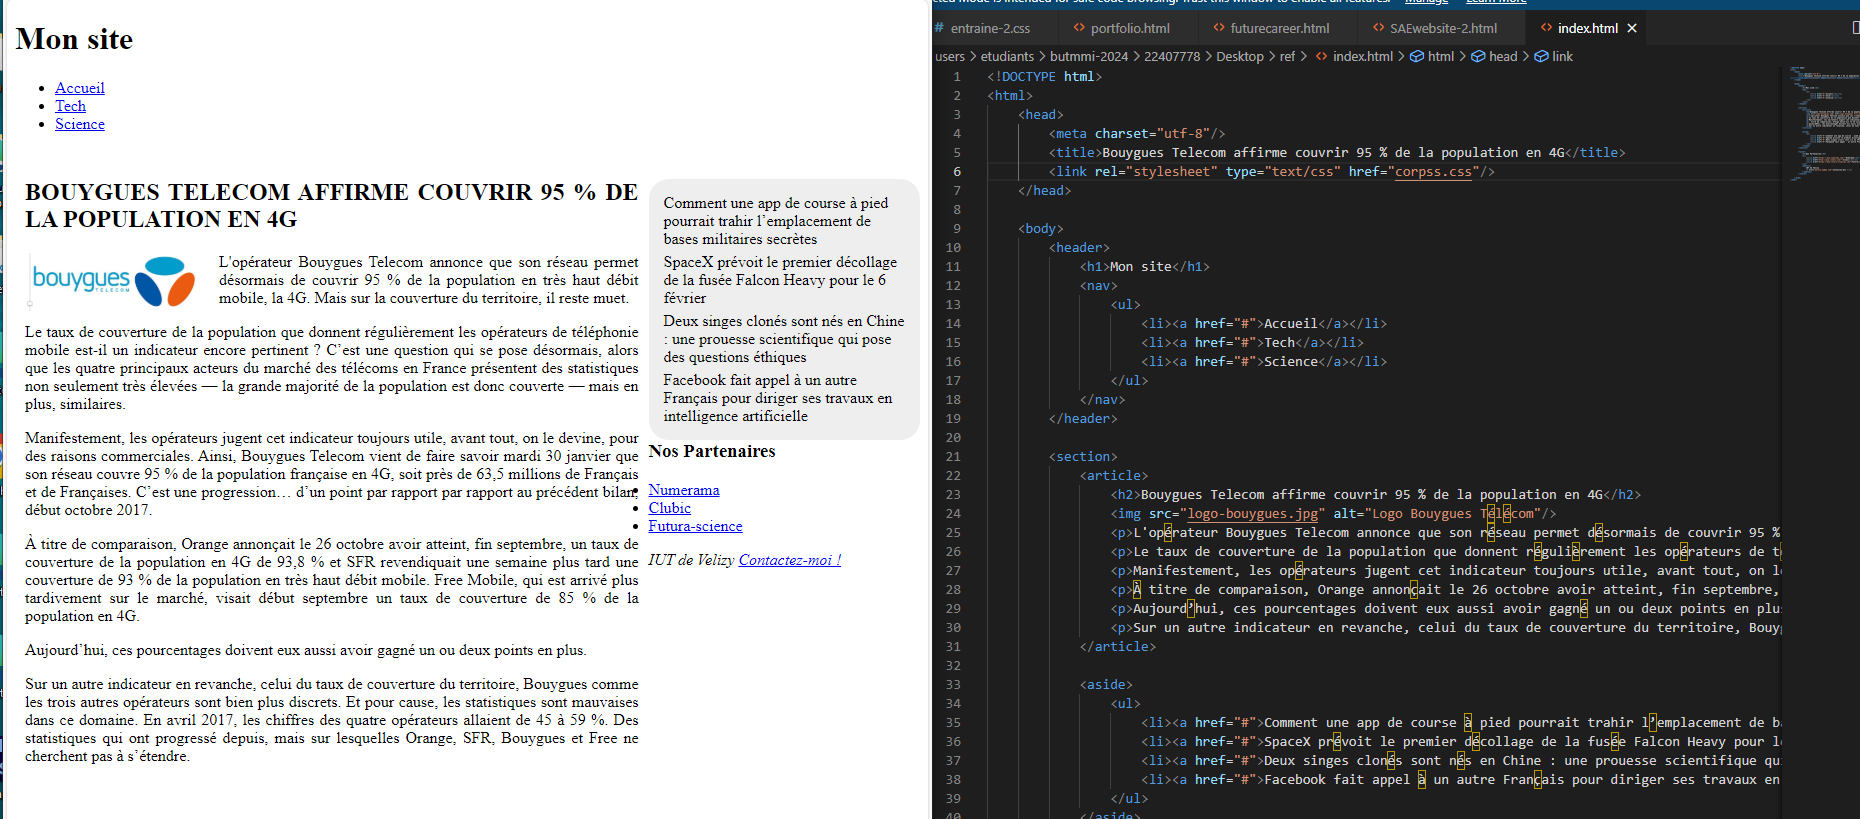Close the index.html tab

(x=1632, y=28)
